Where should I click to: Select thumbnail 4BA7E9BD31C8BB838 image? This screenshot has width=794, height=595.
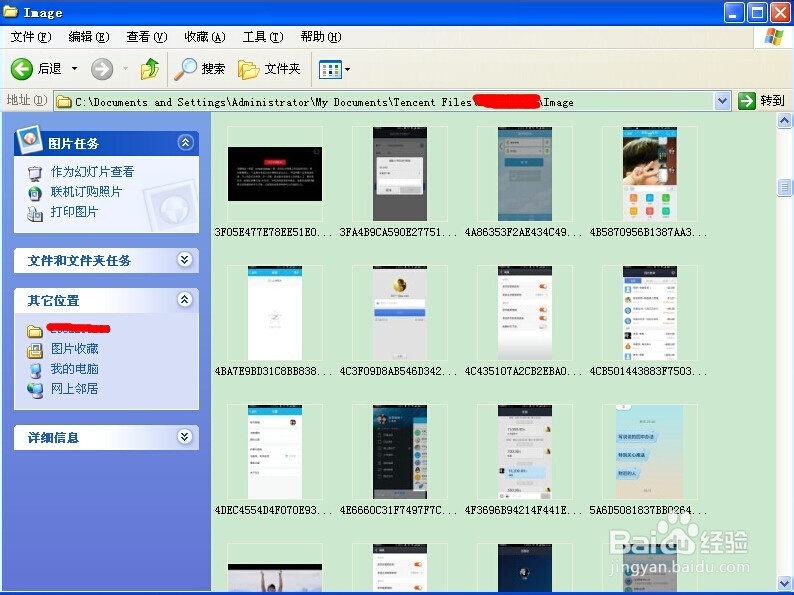click(x=274, y=313)
